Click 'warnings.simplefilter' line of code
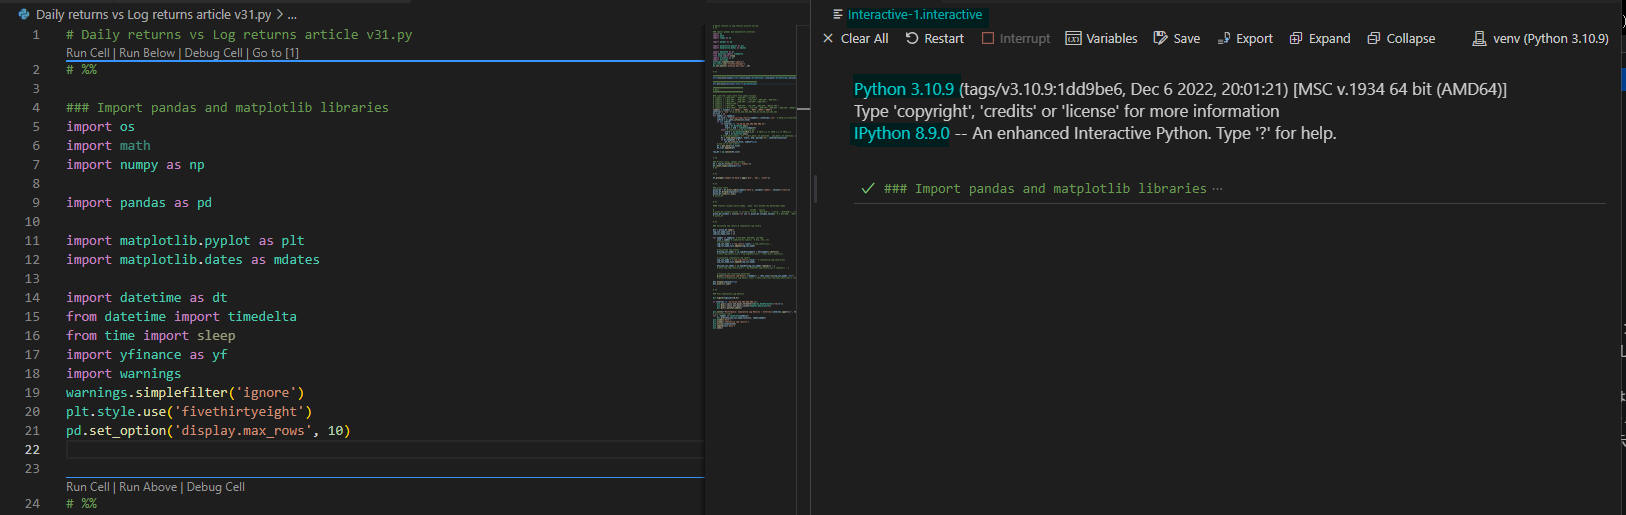1626x515 pixels. click(185, 393)
